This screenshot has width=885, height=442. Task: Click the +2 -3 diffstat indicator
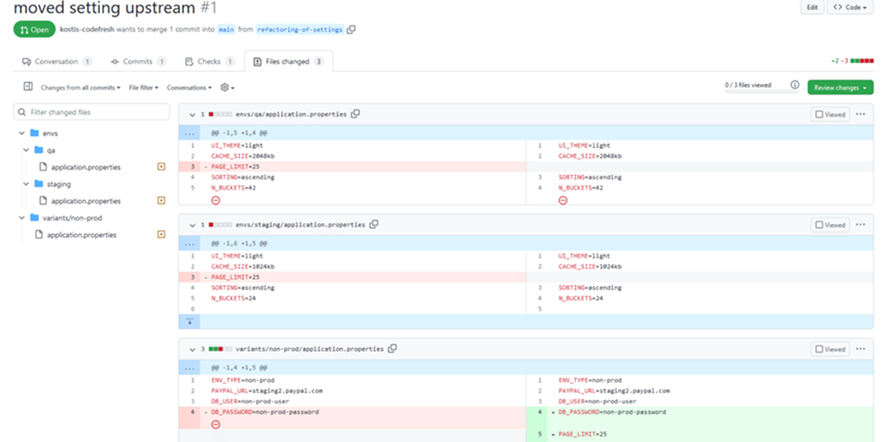pos(852,60)
